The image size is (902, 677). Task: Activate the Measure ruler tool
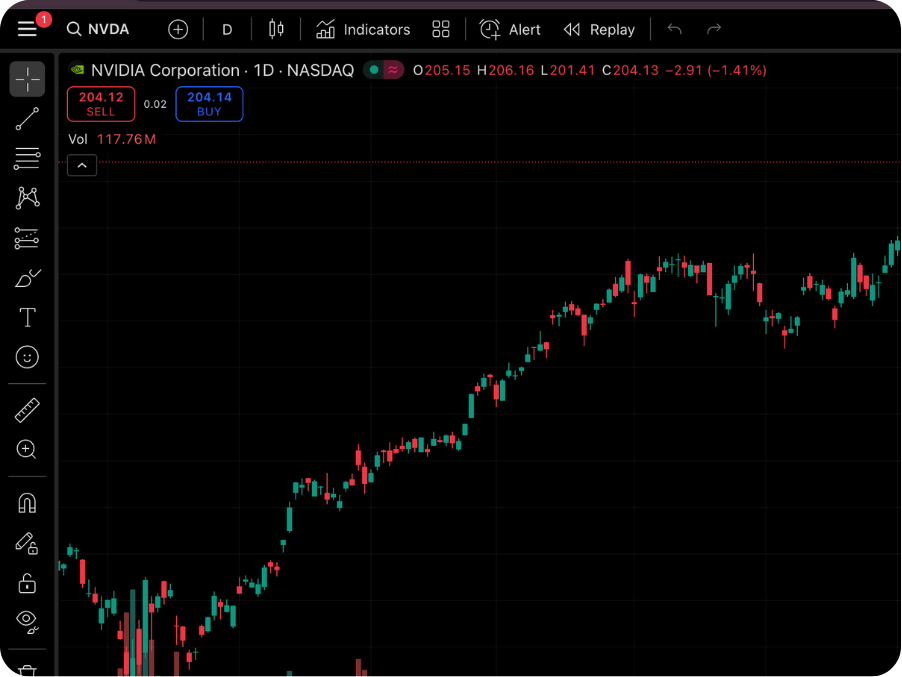tap(27, 410)
